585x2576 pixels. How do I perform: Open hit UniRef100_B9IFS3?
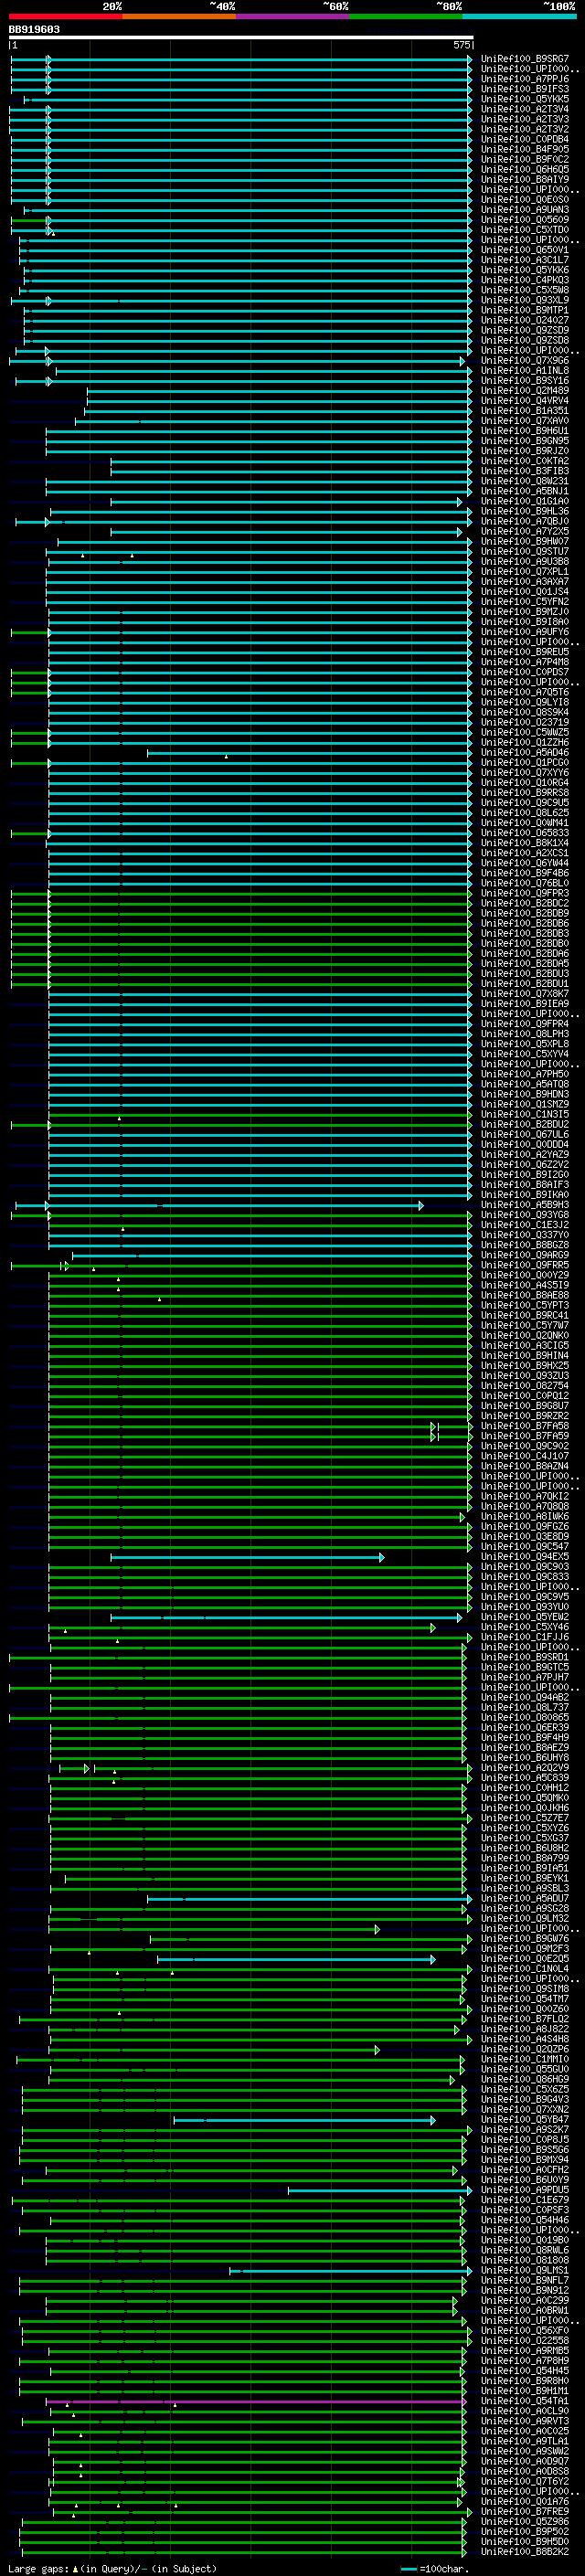pyautogui.click(x=525, y=89)
